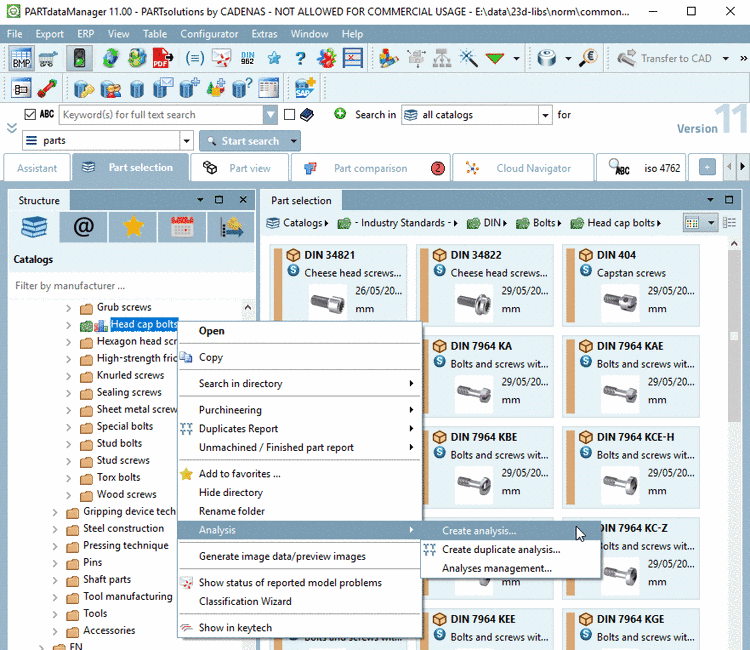Open the keyword search history dropdown

(x=270, y=115)
